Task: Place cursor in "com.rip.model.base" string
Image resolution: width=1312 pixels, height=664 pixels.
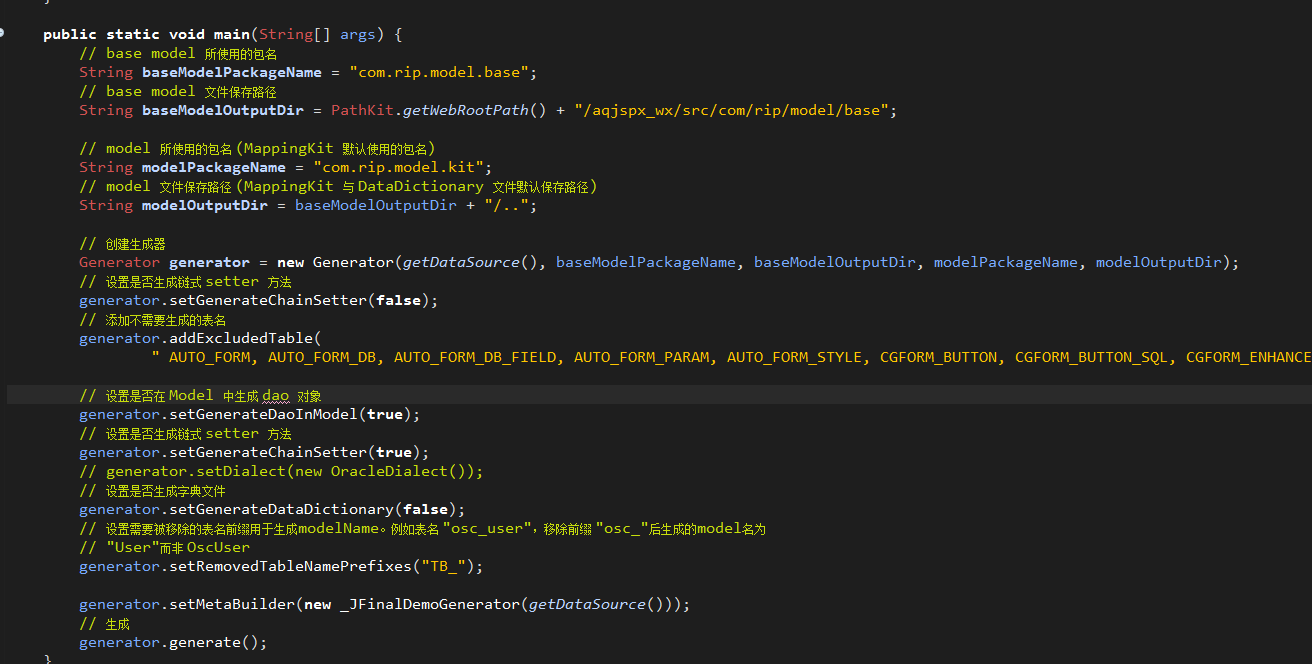Action: tap(448, 72)
